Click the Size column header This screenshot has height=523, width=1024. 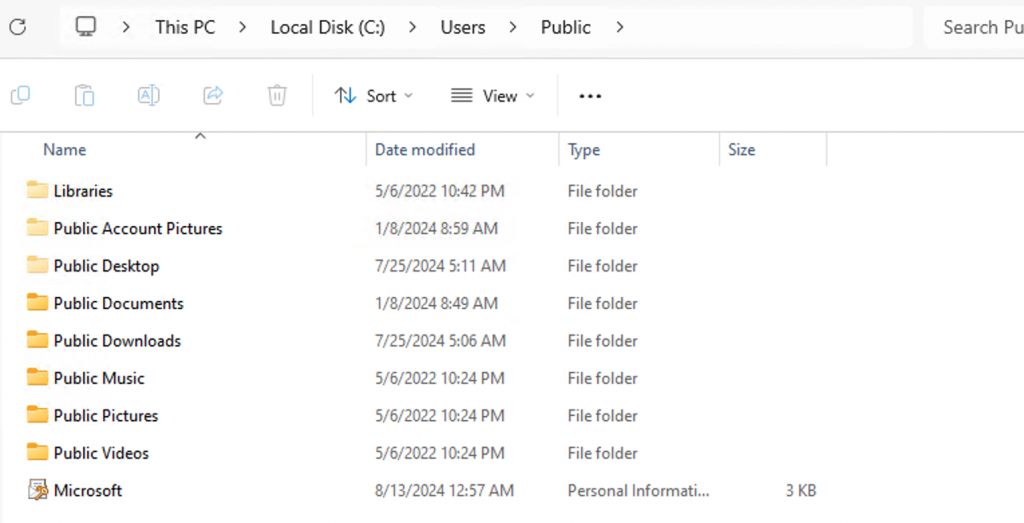point(742,150)
